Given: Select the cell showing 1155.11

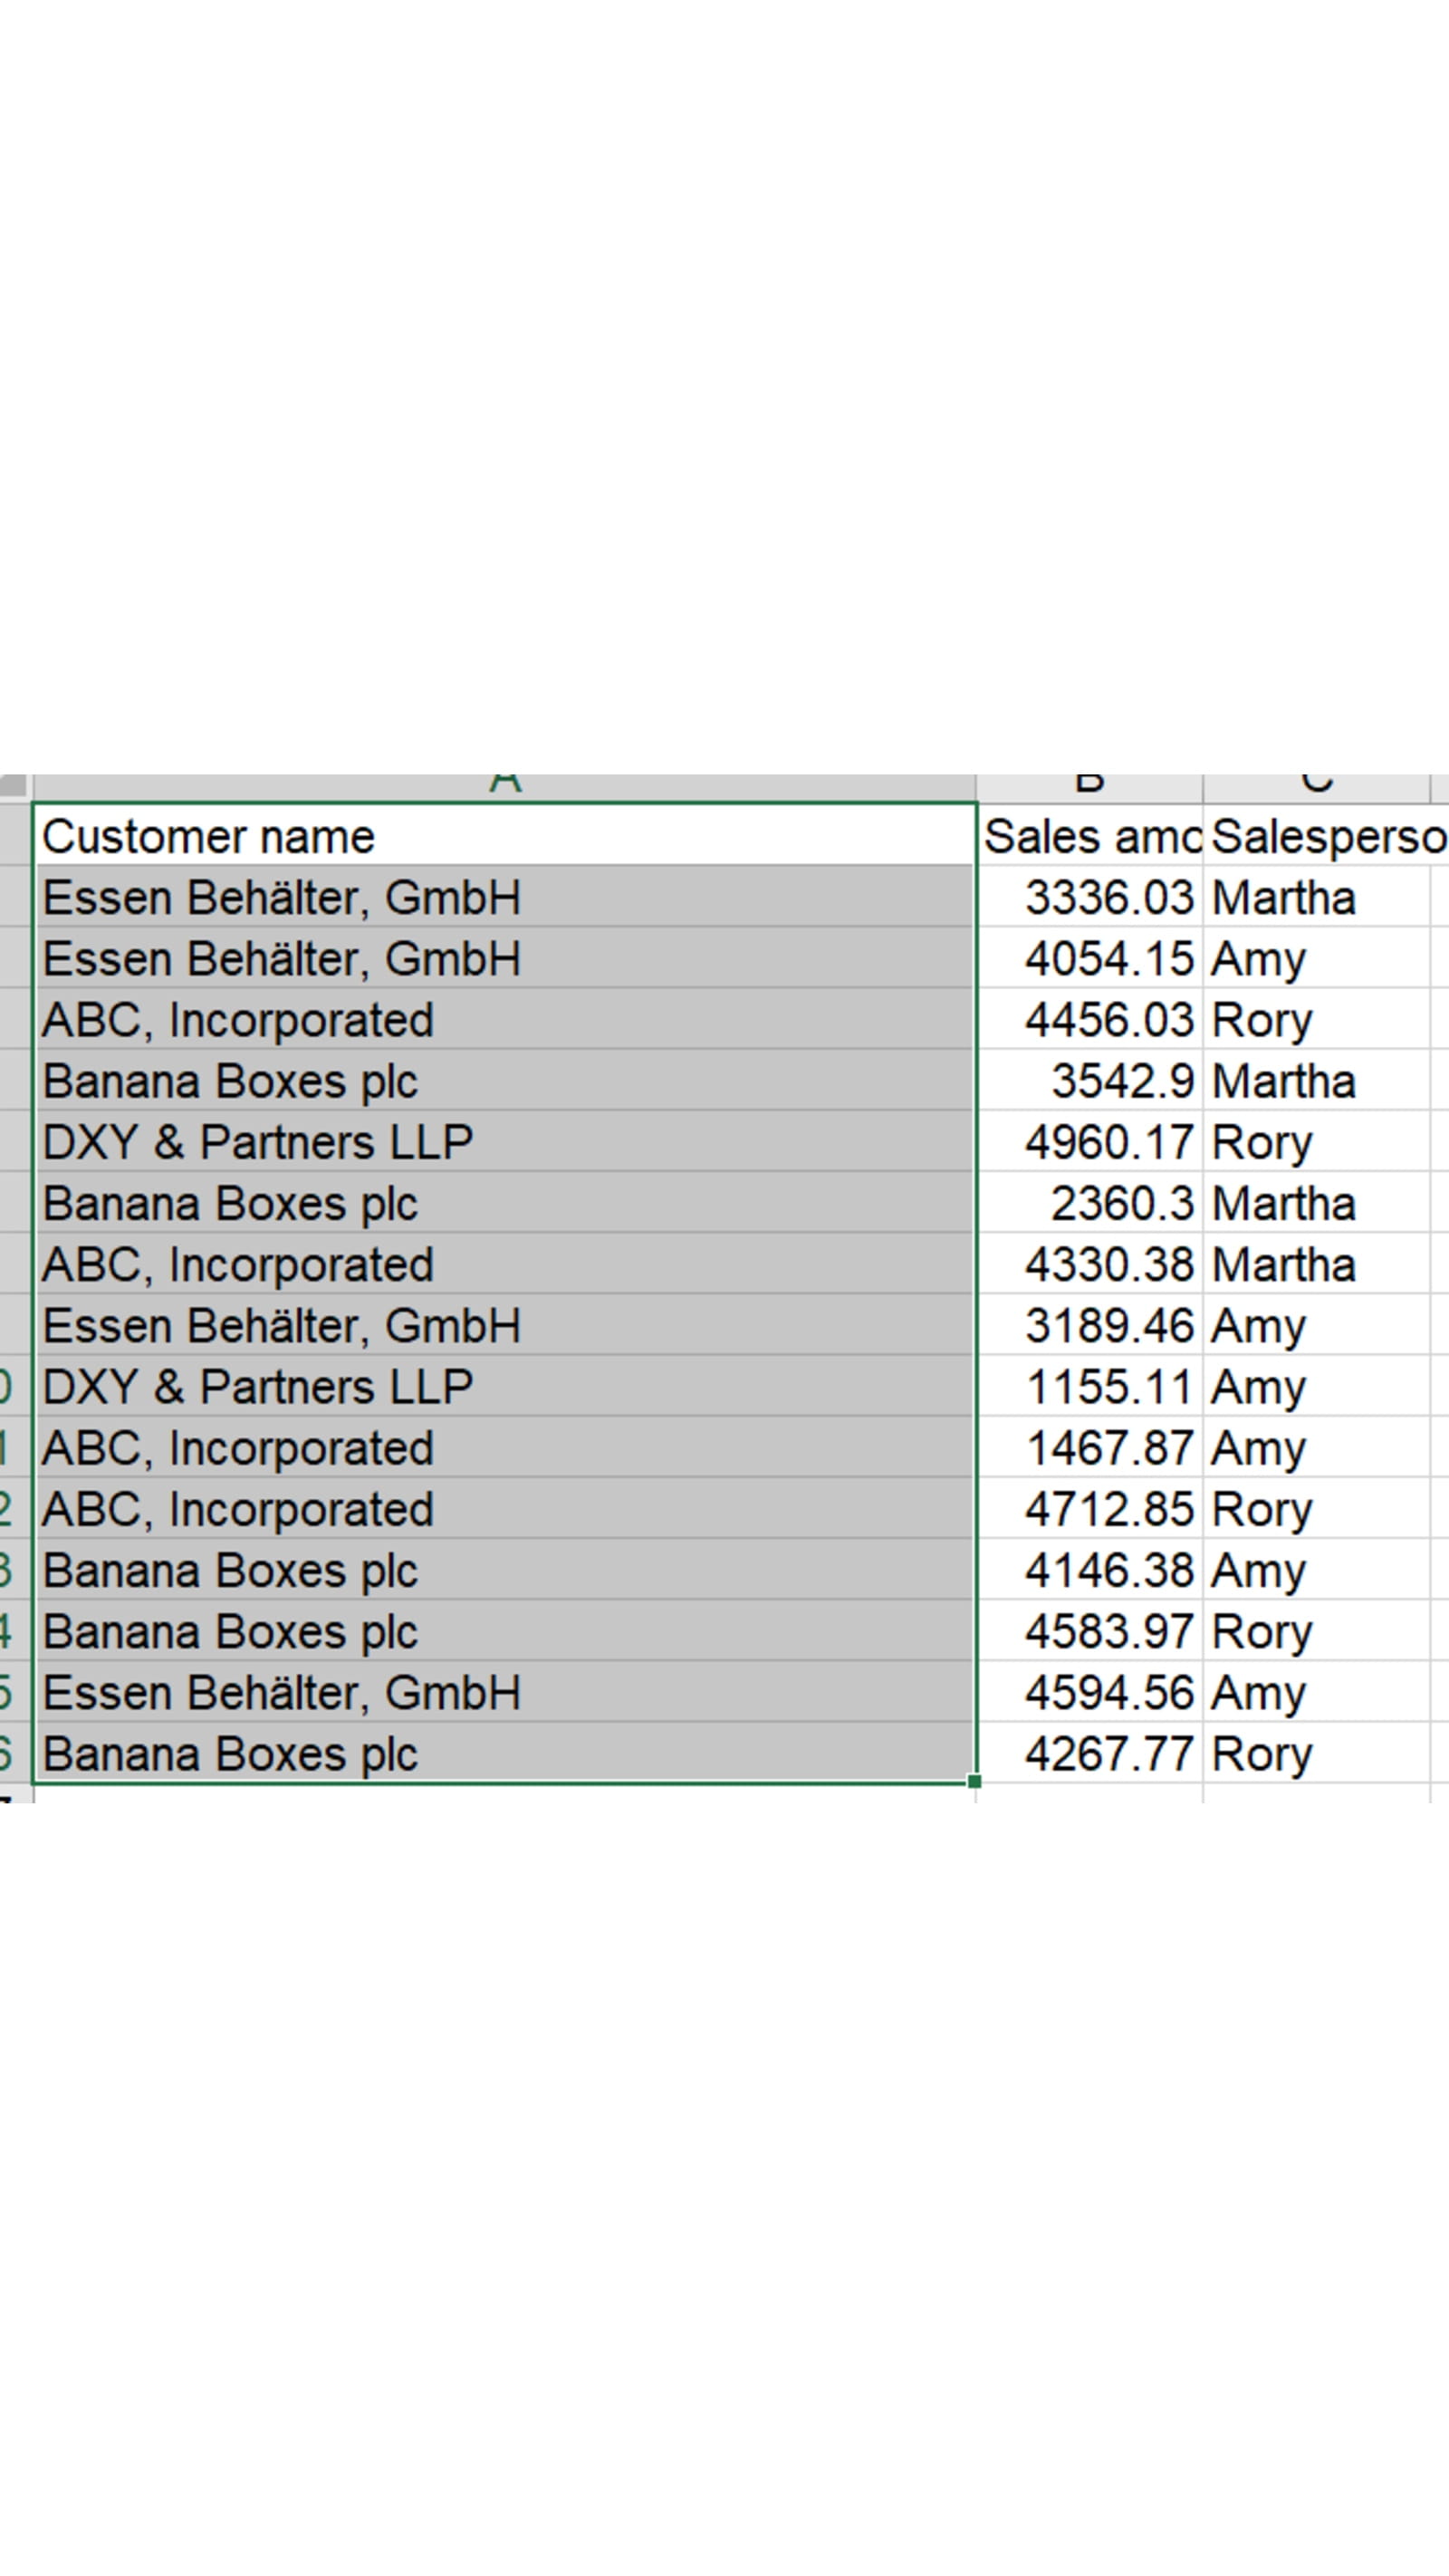Looking at the screenshot, I should click(x=1089, y=1387).
